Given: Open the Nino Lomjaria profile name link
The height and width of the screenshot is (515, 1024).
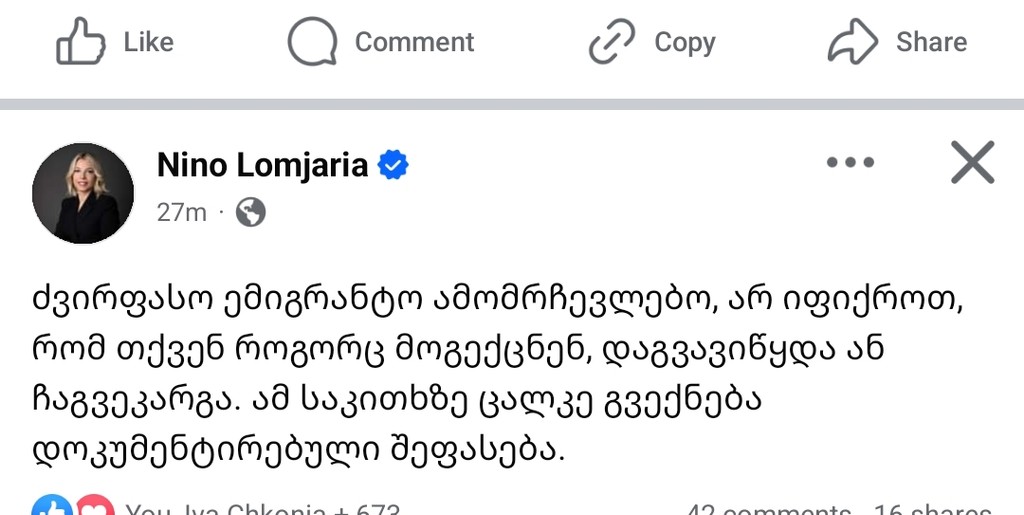Looking at the screenshot, I should click(x=263, y=165).
